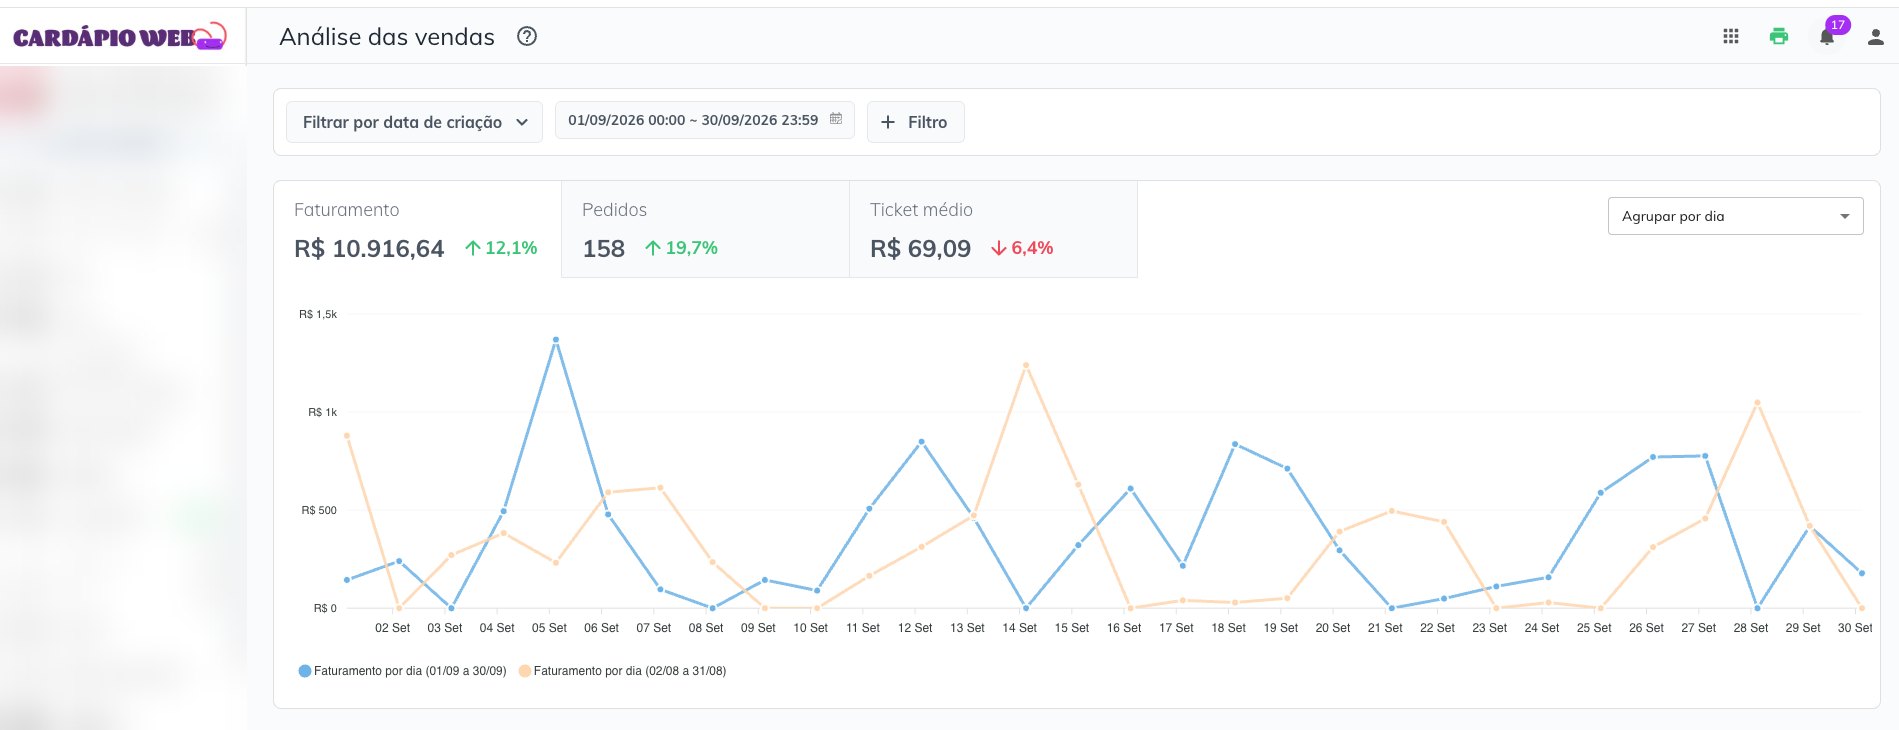
Task: Click the 02 Set axis label
Action: [x=393, y=628]
